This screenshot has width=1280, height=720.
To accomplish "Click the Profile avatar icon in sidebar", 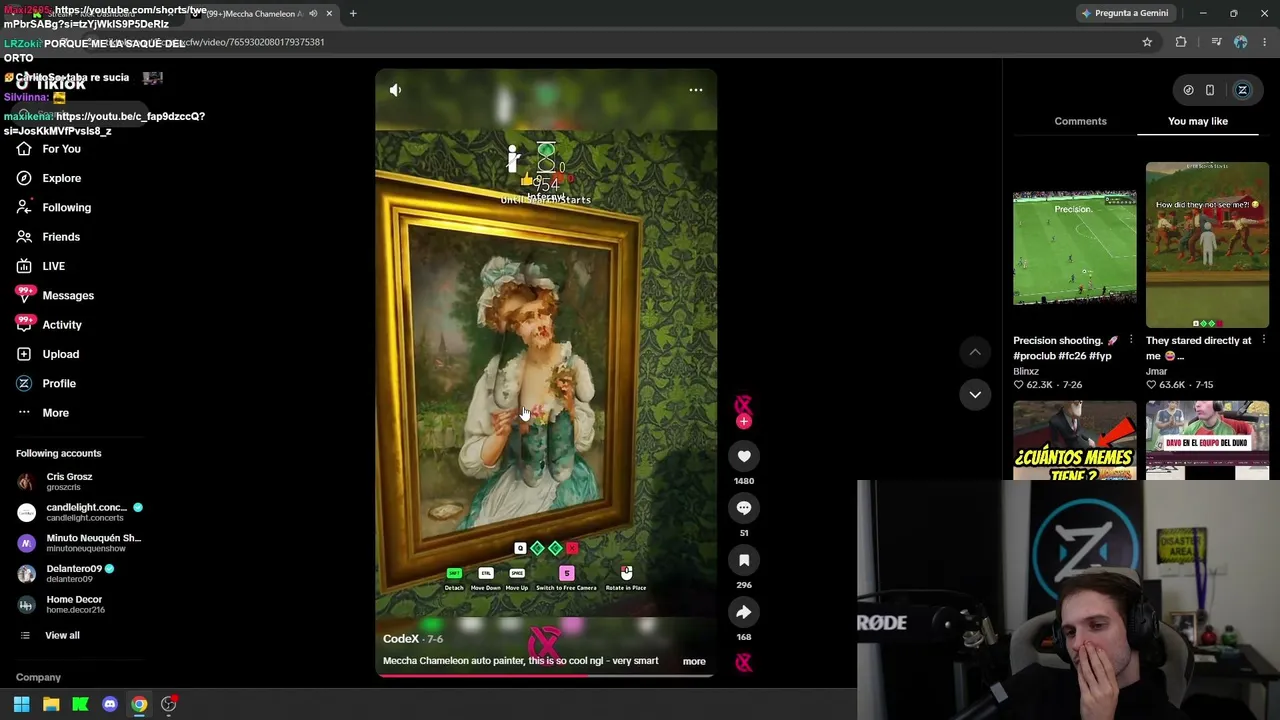I will click(x=24, y=383).
